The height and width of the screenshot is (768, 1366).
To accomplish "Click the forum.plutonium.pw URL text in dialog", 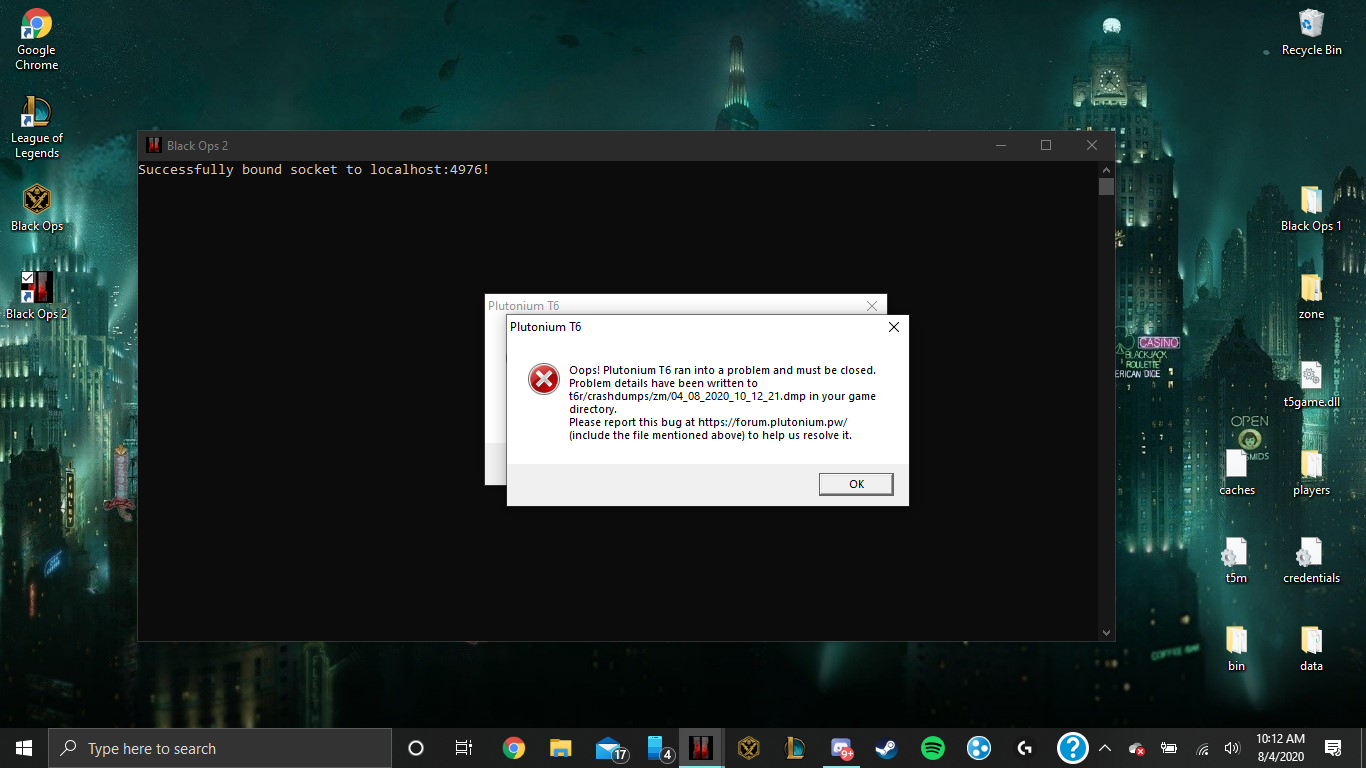I will (x=773, y=422).
